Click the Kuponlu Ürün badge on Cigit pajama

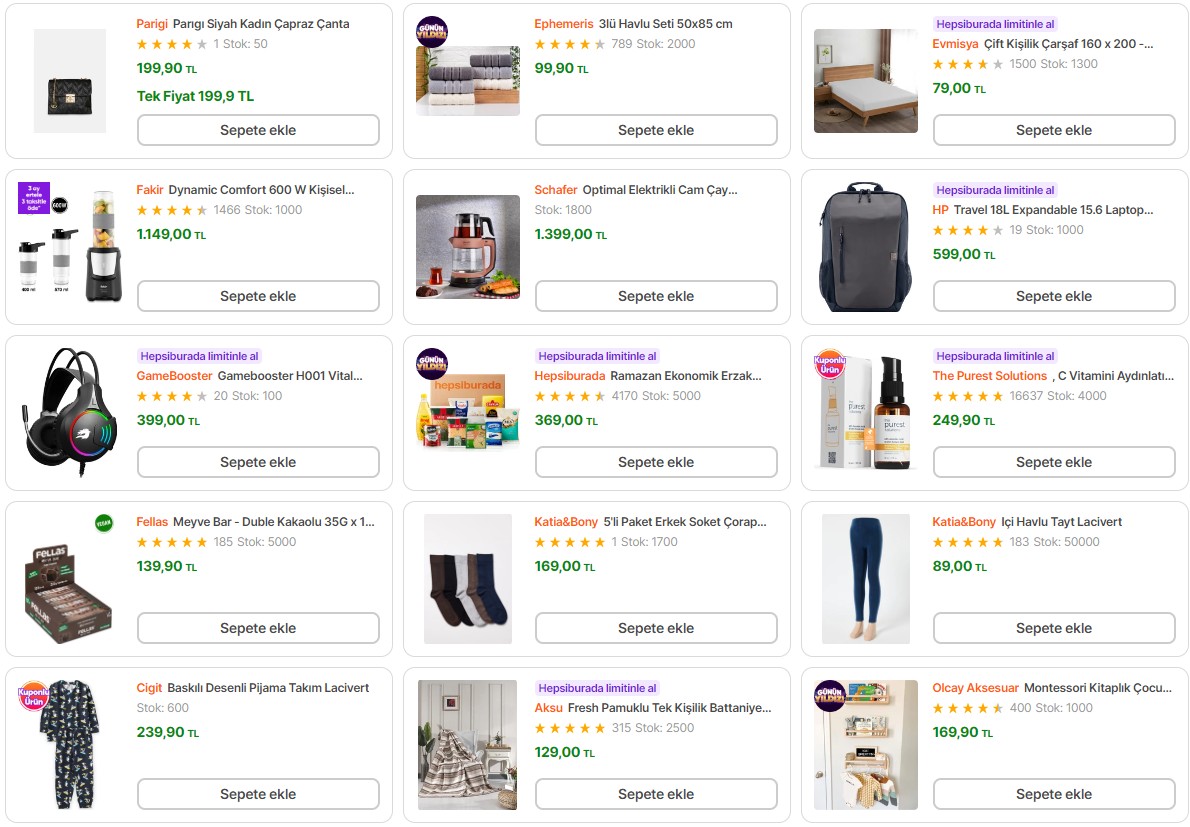coord(34,695)
